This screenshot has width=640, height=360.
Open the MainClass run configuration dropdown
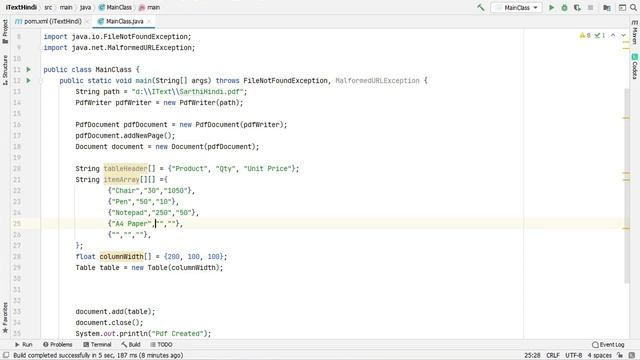tap(516, 7)
